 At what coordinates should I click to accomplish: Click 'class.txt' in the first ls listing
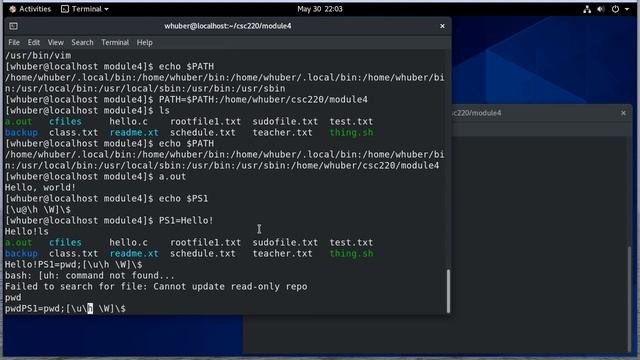click(x=73, y=133)
